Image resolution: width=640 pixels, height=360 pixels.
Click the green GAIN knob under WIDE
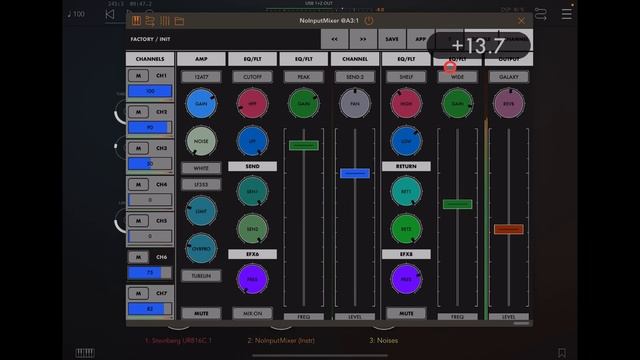[458, 104]
